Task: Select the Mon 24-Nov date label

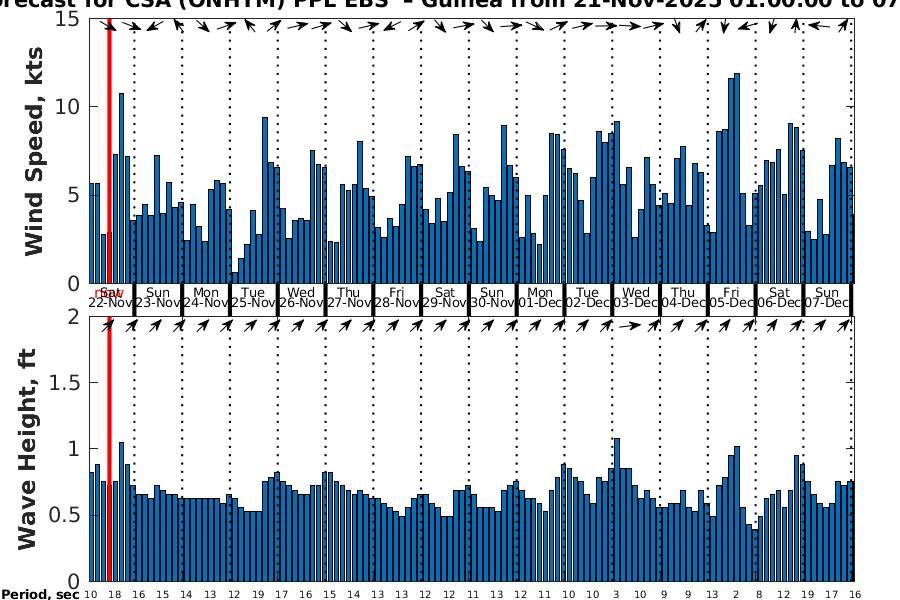Action: (205, 298)
